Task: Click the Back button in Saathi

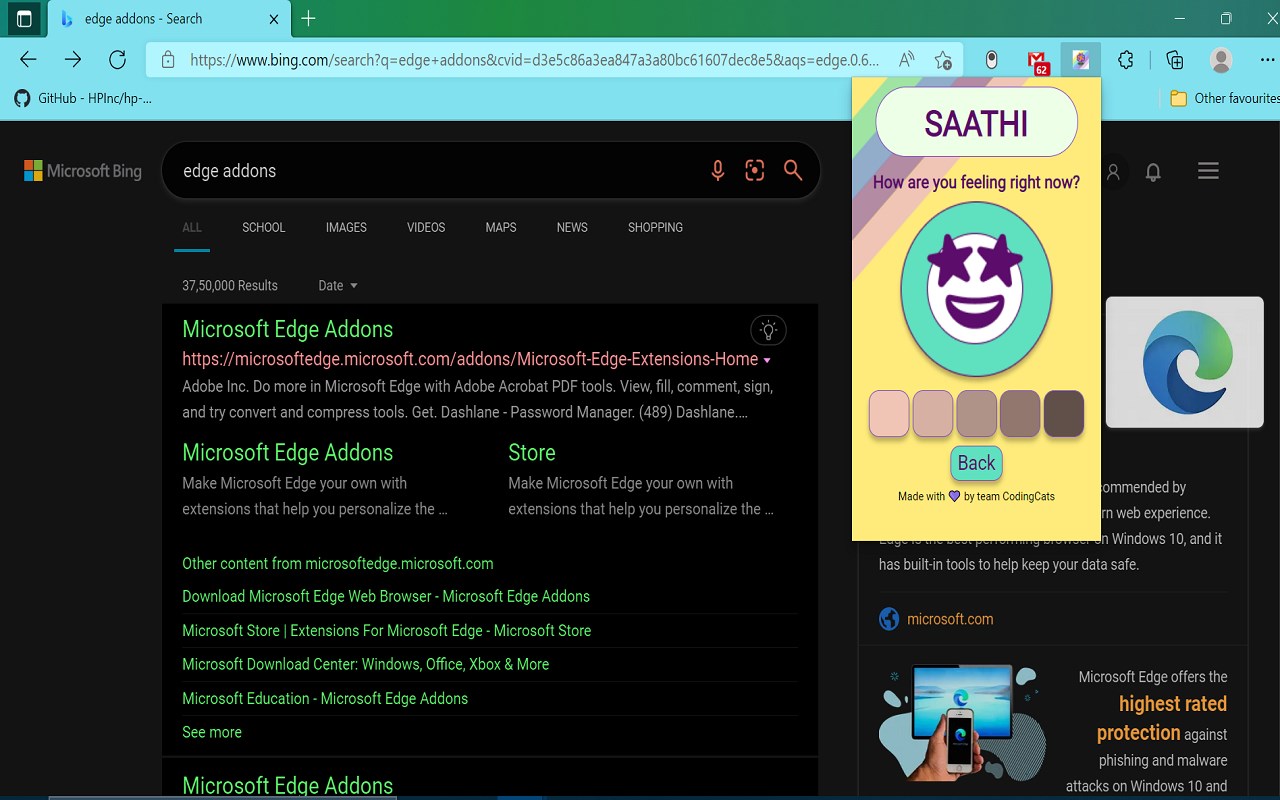Action: (x=976, y=463)
